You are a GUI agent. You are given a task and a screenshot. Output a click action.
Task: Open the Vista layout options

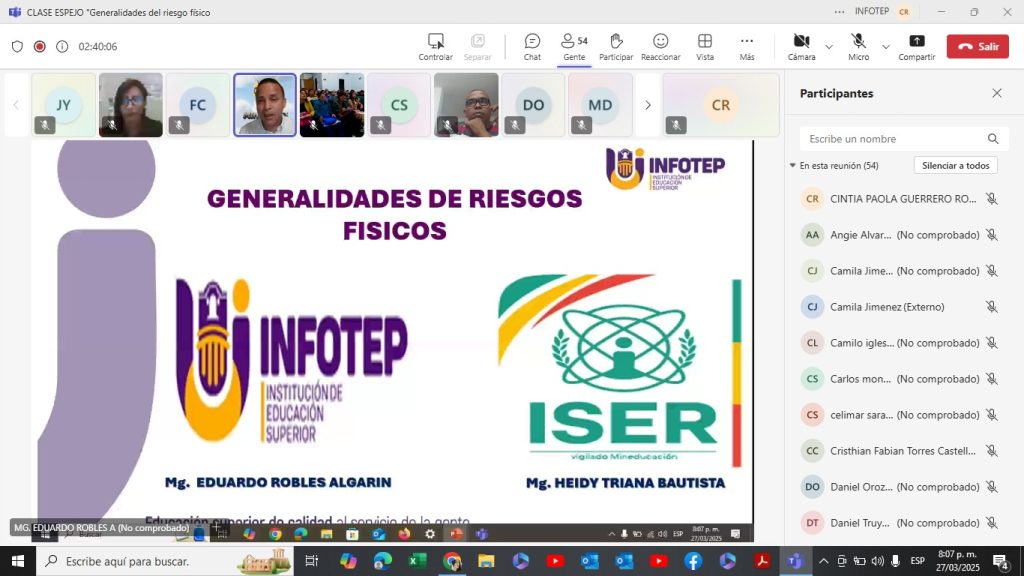click(x=705, y=47)
